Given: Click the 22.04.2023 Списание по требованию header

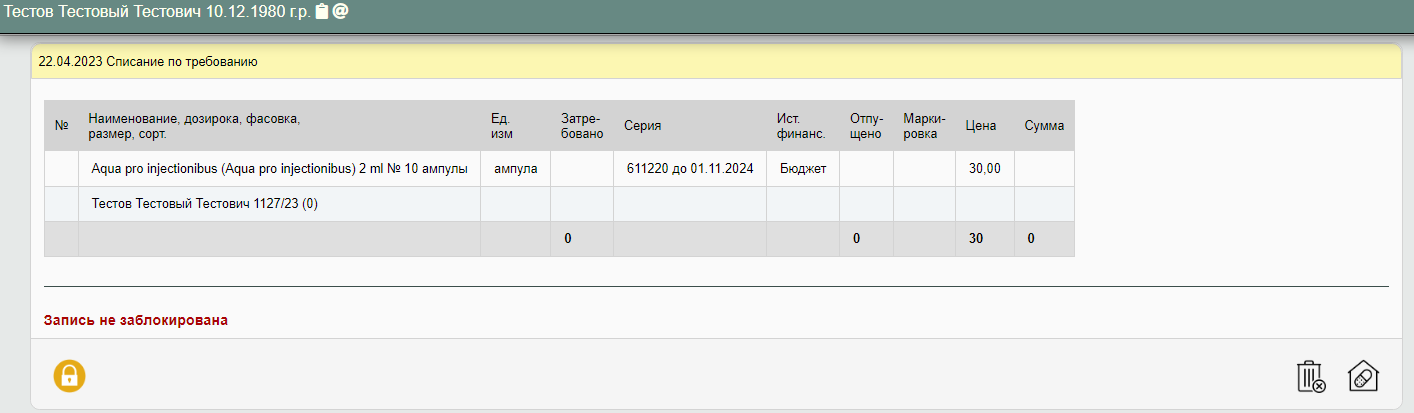Looking at the screenshot, I should [x=148, y=61].
